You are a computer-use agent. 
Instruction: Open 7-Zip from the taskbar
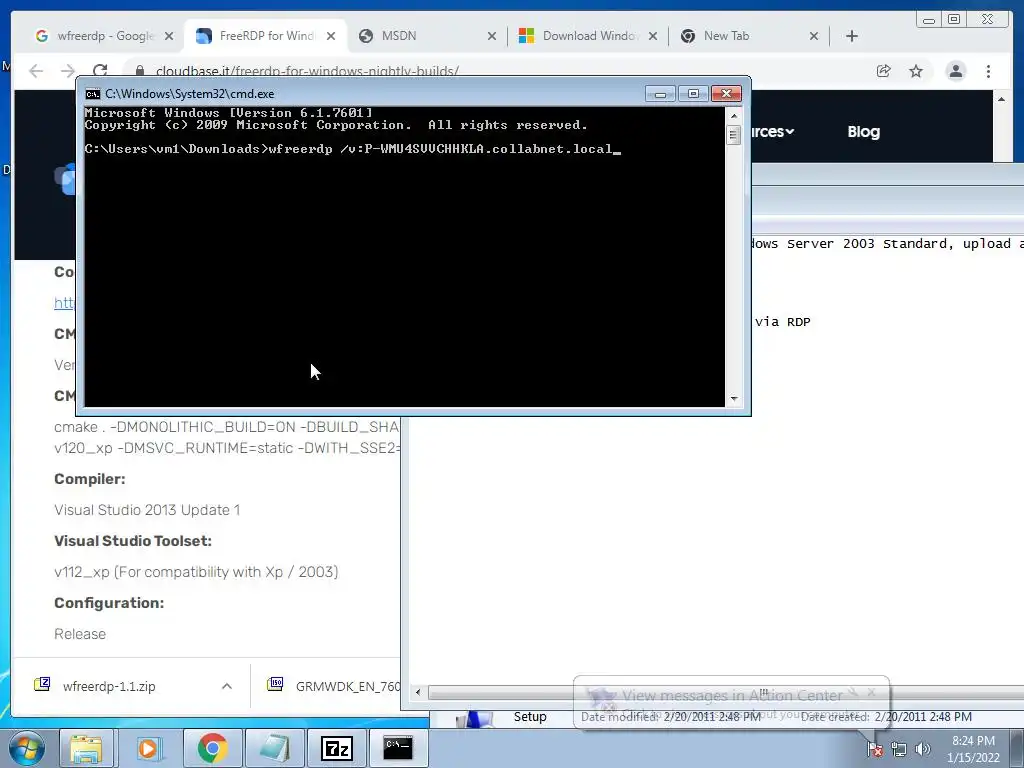click(336, 748)
